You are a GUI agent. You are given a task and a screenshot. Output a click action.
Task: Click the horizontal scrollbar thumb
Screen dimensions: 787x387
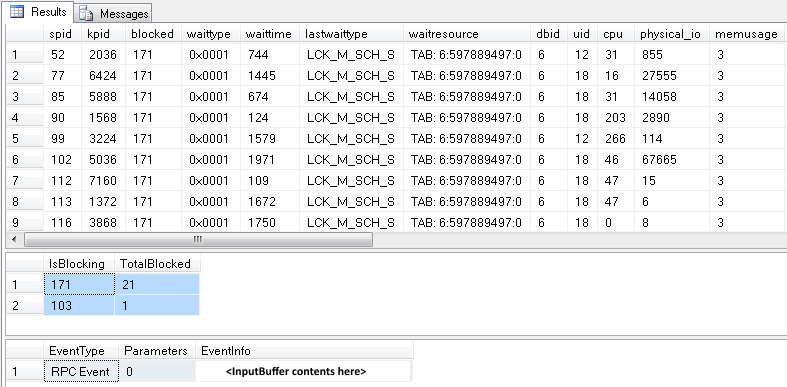pos(198,239)
